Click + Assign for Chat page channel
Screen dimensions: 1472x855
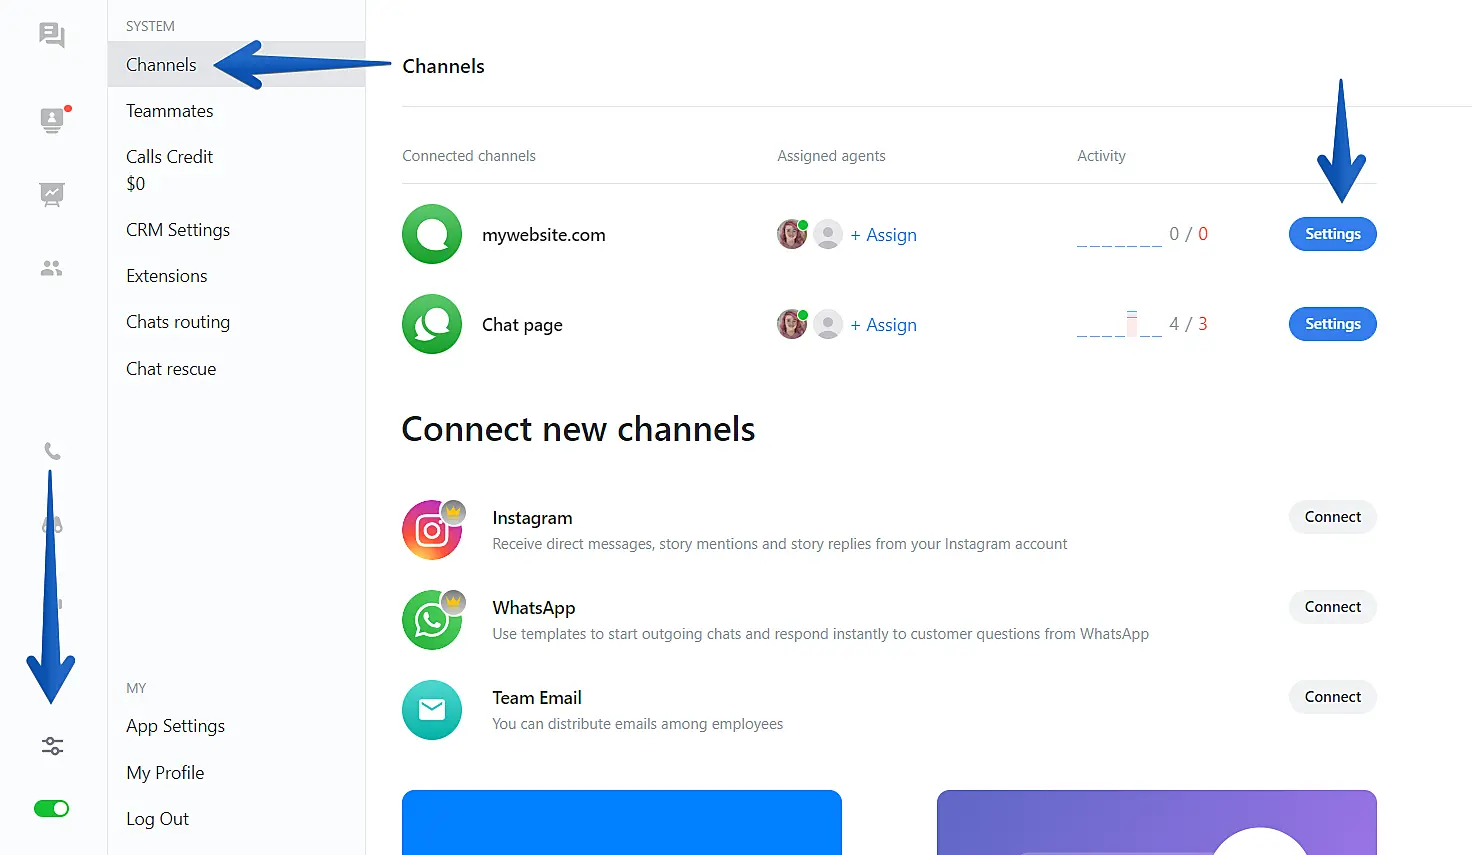pyautogui.click(x=883, y=325)
